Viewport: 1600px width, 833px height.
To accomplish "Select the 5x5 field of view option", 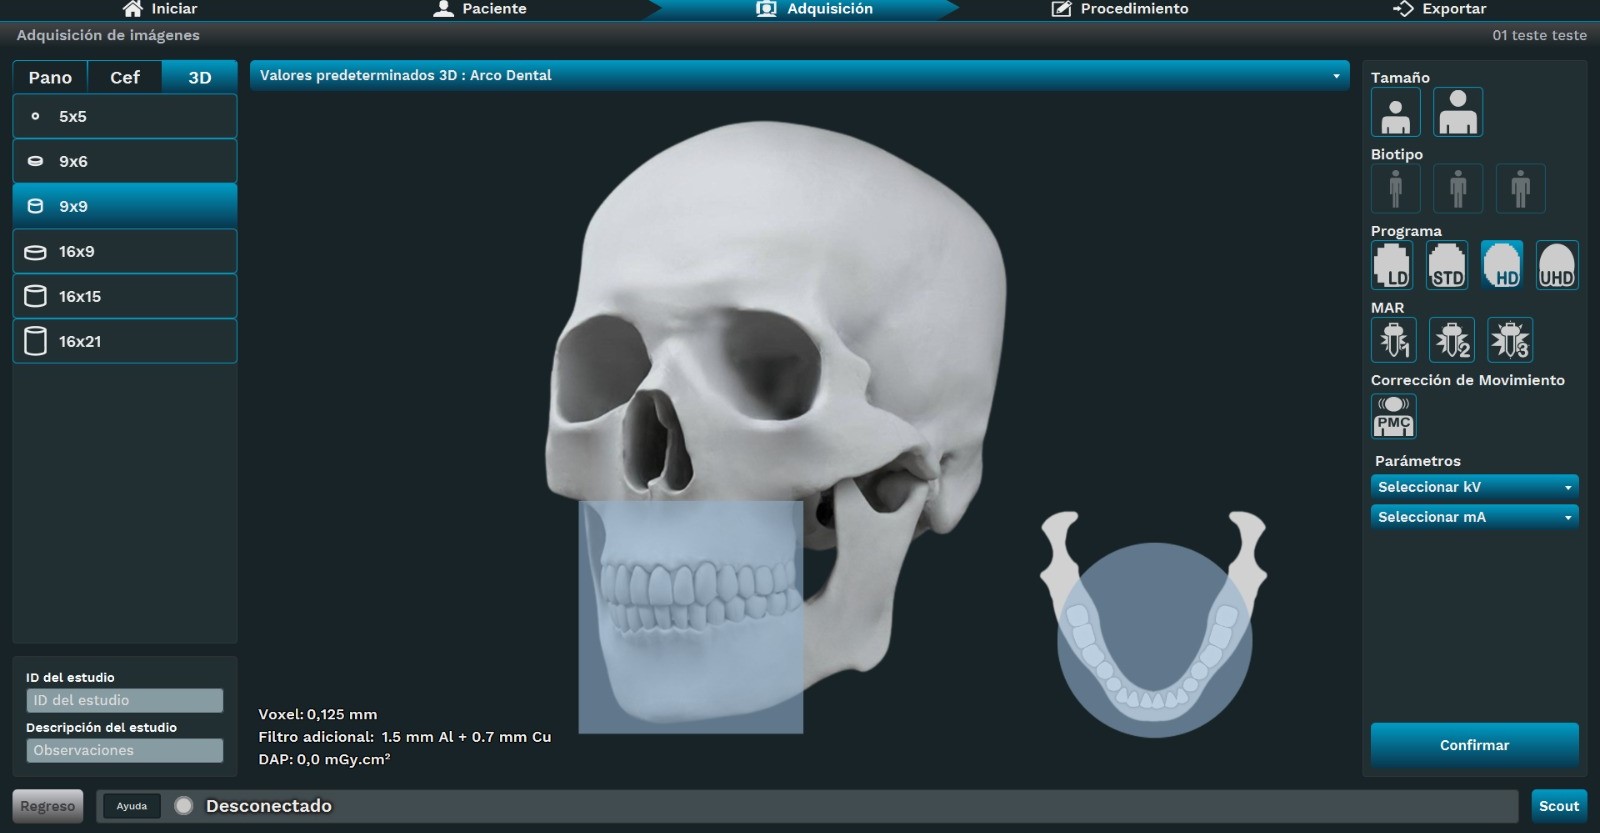I will point(125,116).
